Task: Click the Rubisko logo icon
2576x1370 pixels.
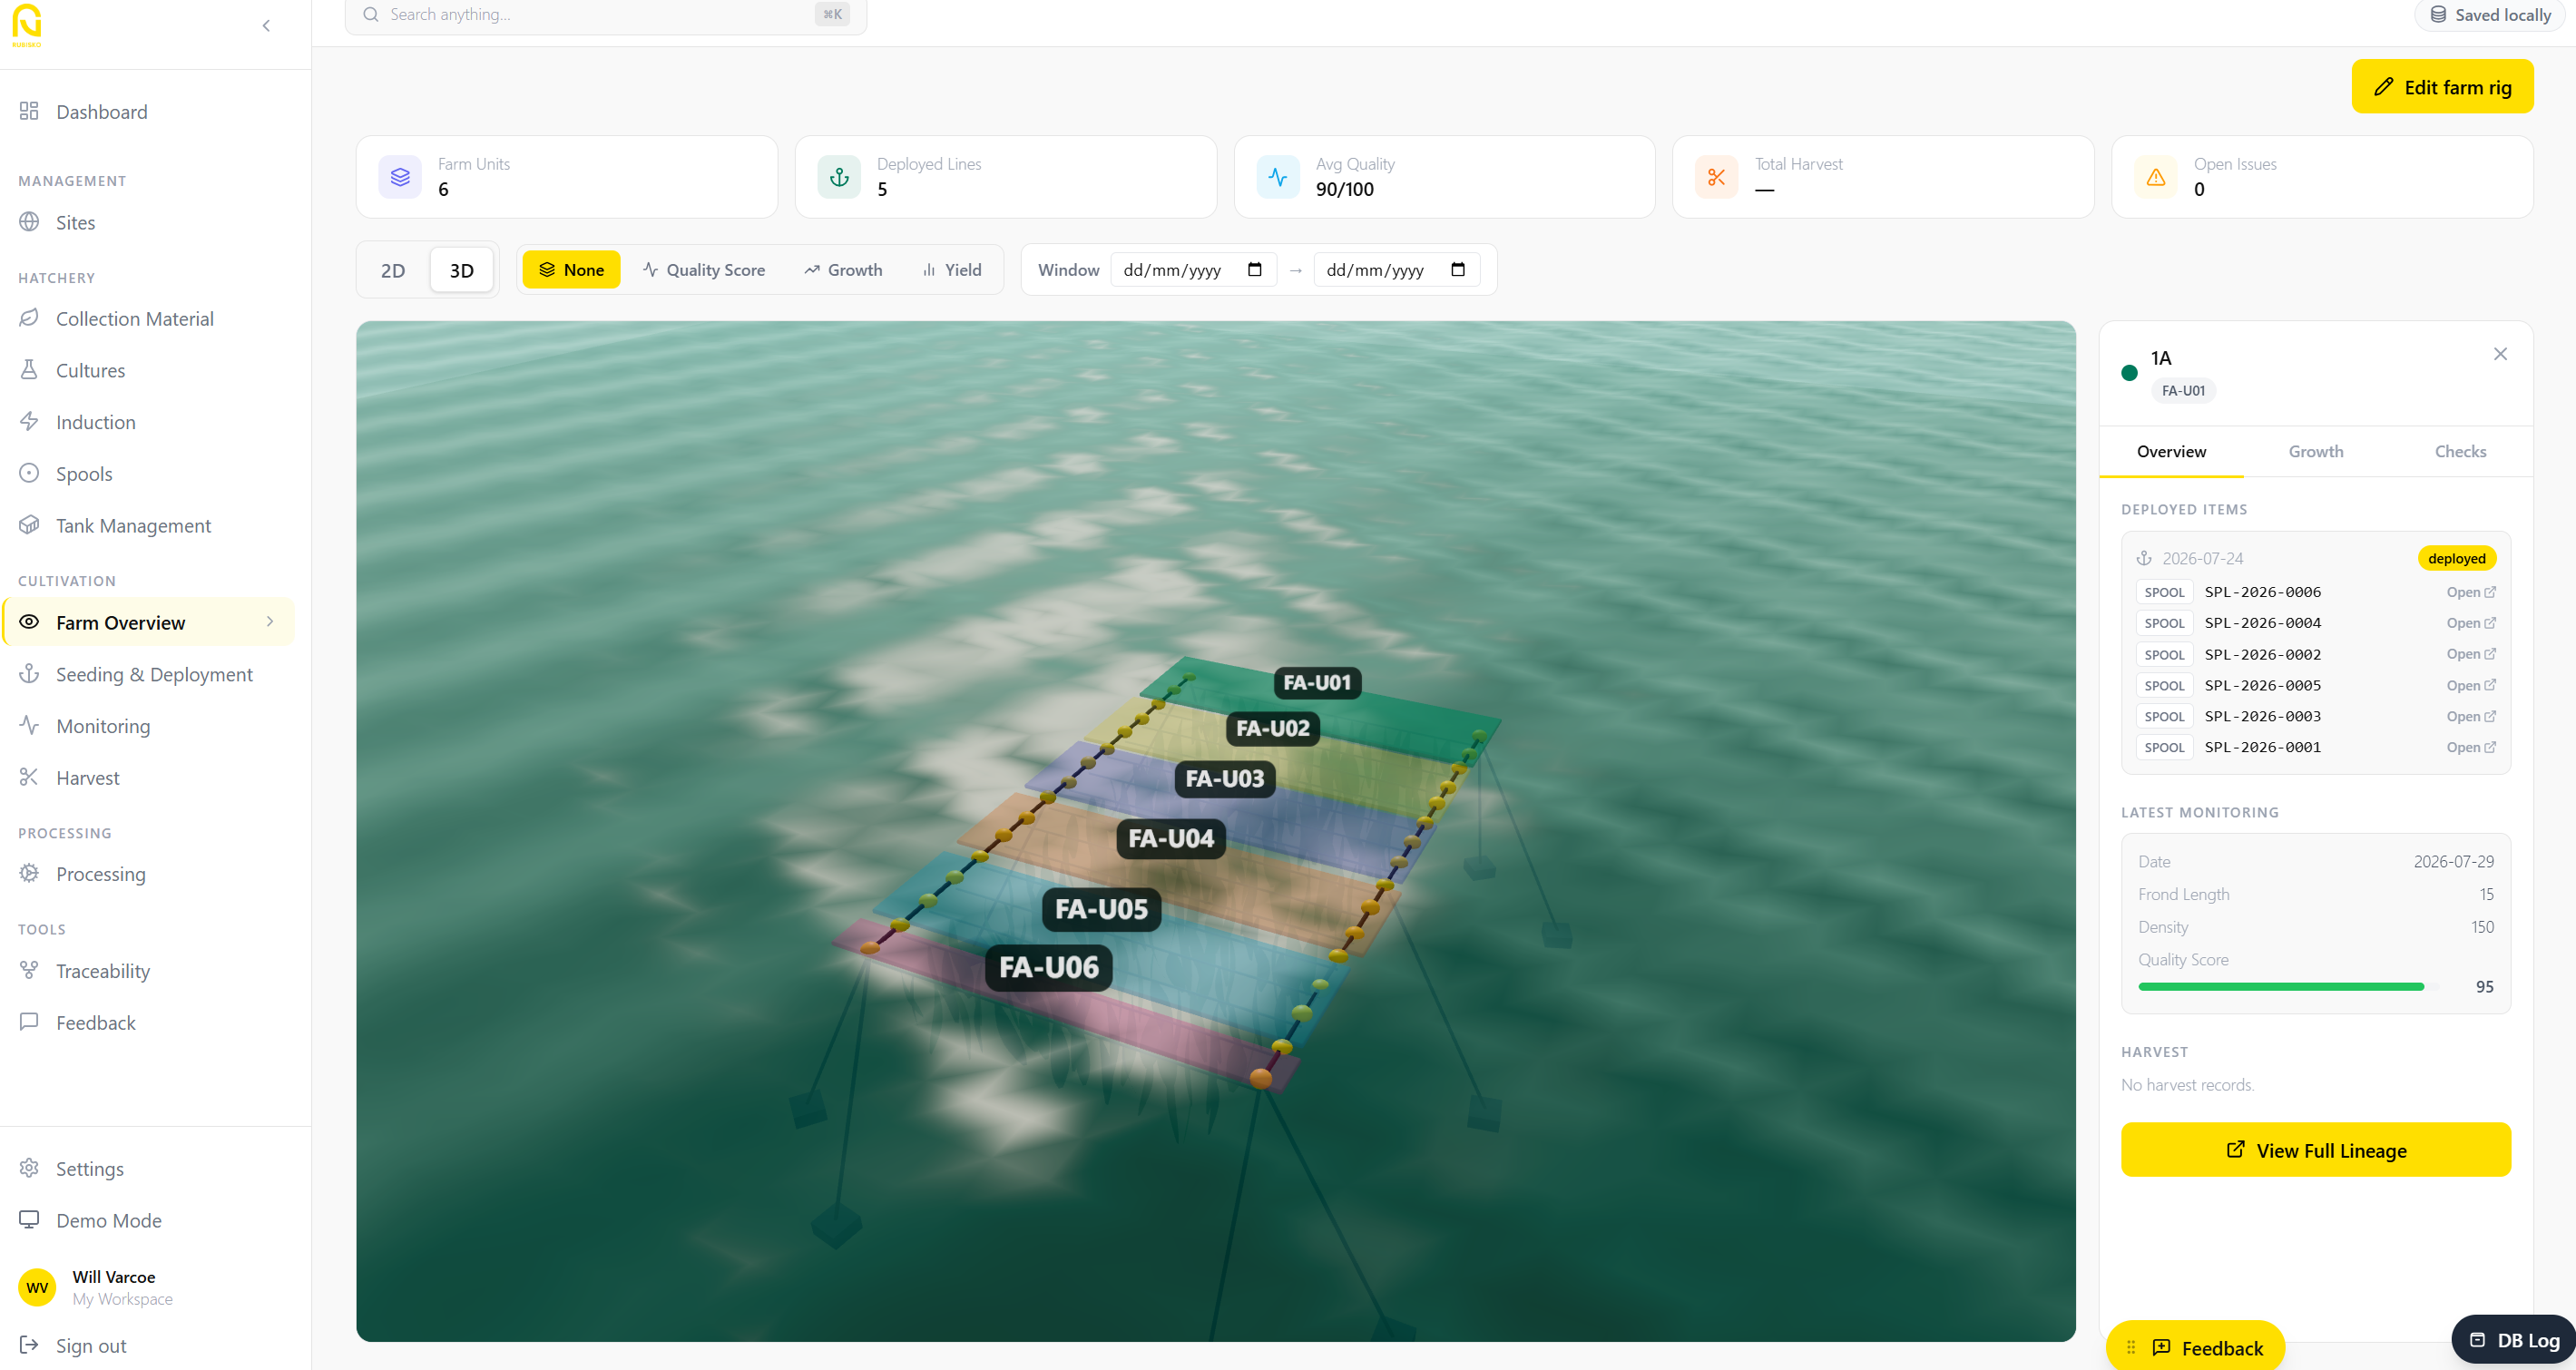Action: pos(27,25)
